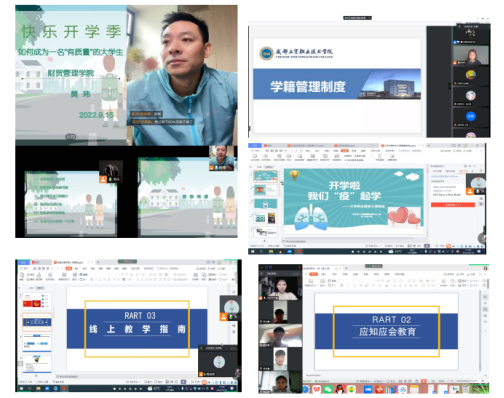This screenshot has width=504, height=398.
Task: Switch to blue home tab in RART 03 window
Action: click(24, 262)
